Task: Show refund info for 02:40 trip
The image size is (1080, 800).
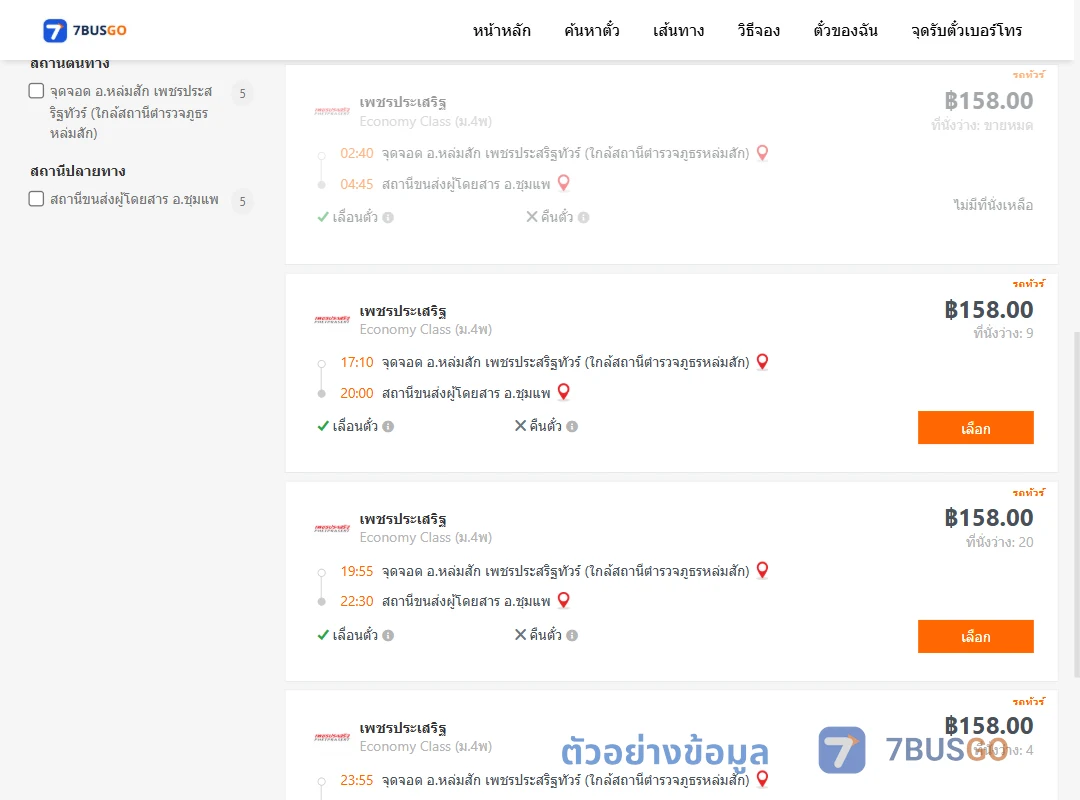Action: point(583,218)
